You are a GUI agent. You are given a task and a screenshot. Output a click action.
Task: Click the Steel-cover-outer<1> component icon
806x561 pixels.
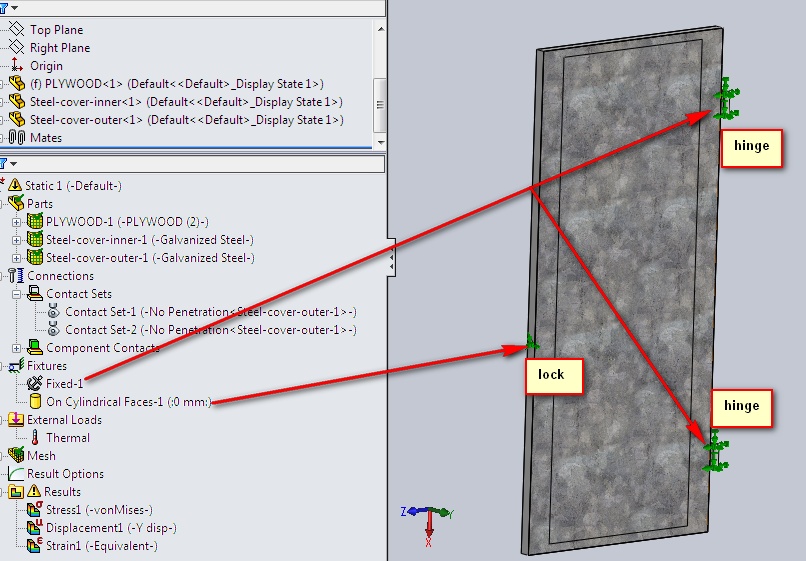(x=17, y=119)
